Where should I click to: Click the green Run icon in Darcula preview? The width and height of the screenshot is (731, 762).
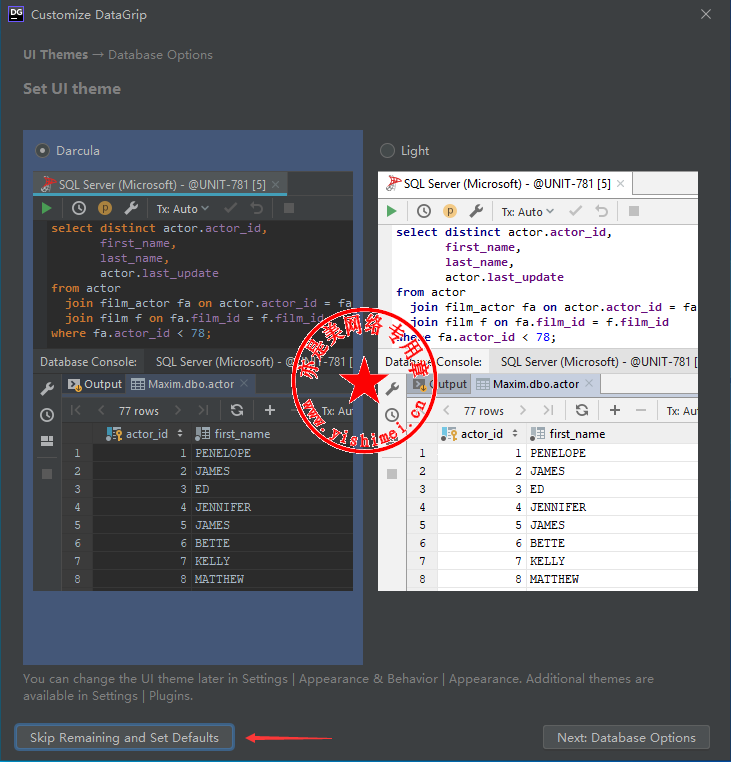tap(47, 208)
